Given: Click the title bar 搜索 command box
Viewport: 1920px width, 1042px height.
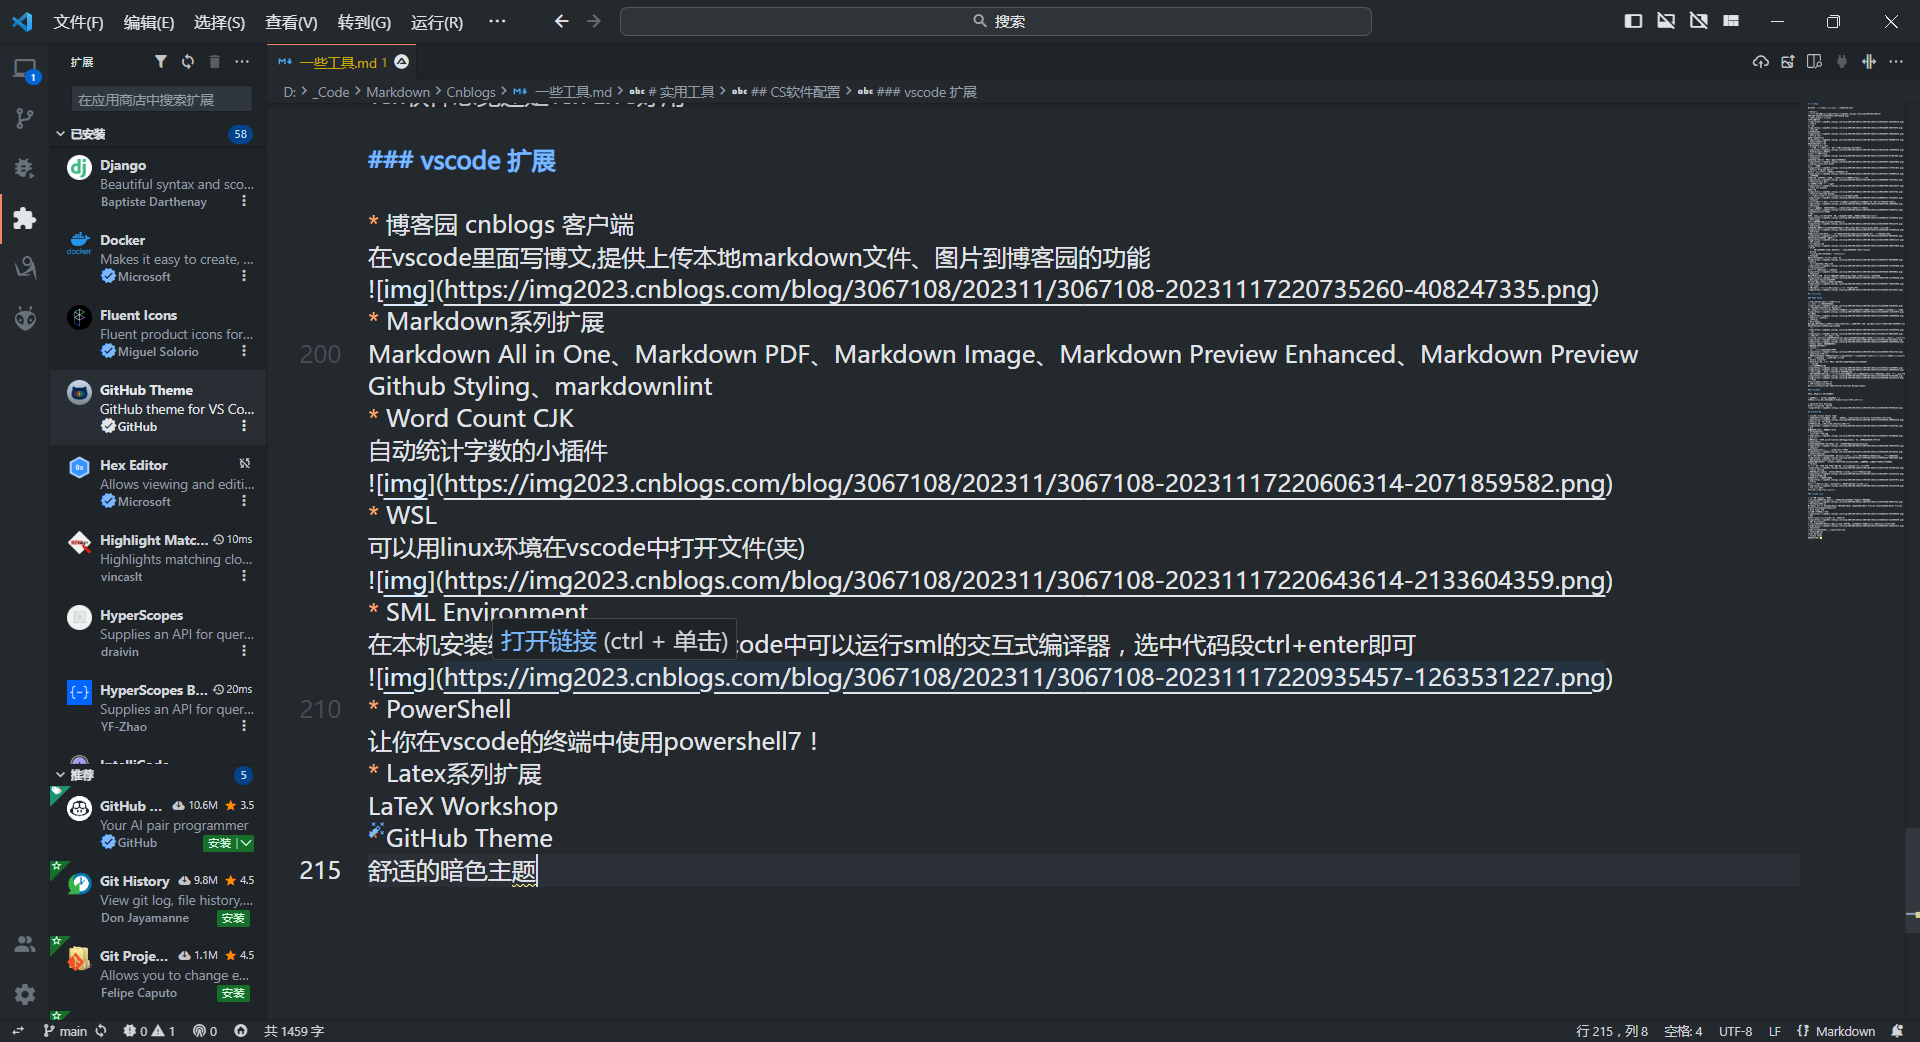Looking at the screenshot, I should tap(995, 21).
